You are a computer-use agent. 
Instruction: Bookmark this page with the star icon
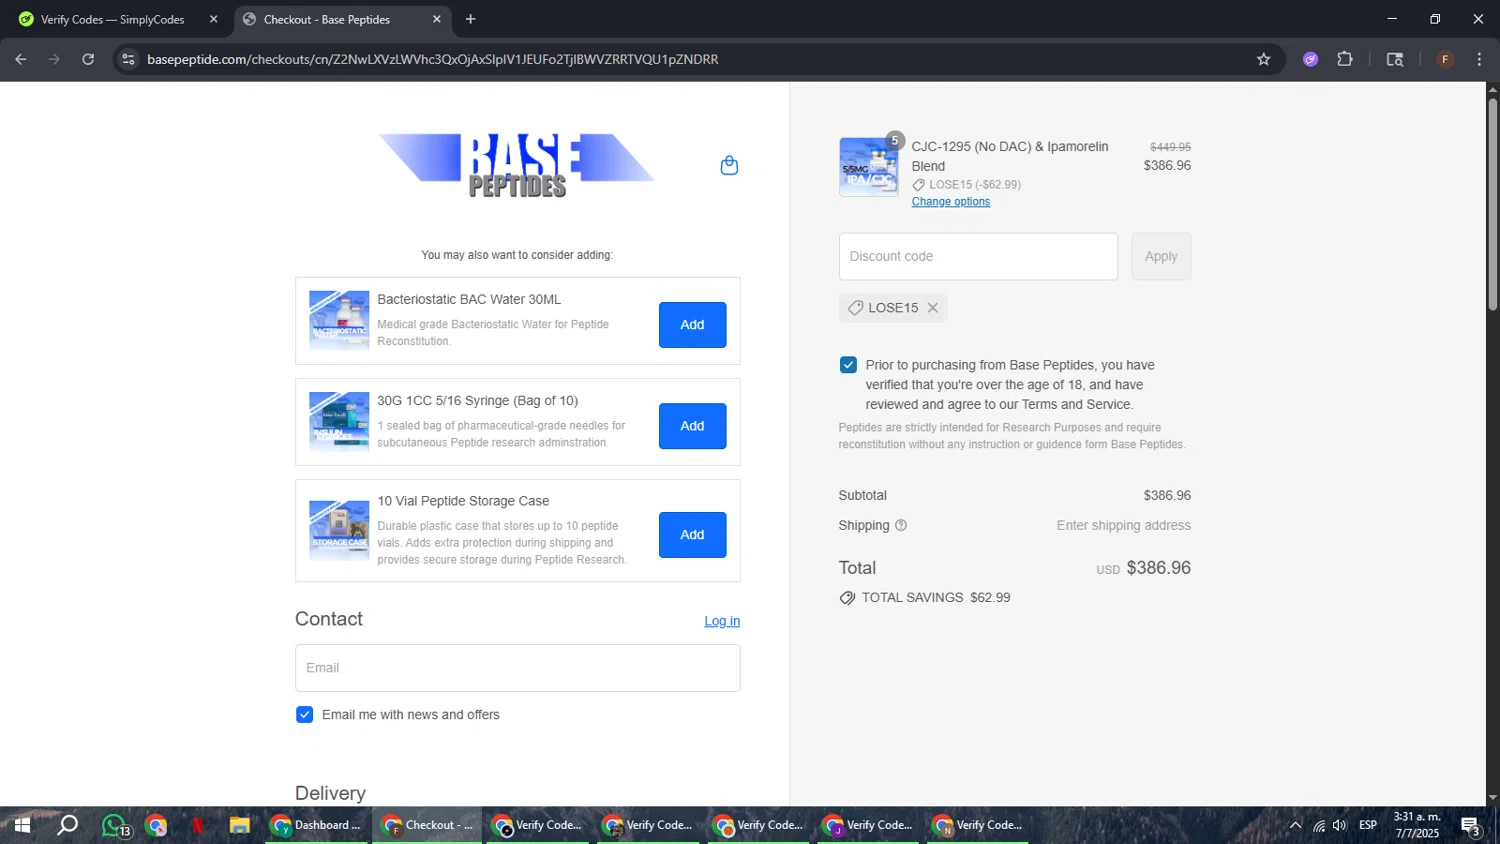pyautogui.click(x=1264, y=59)
